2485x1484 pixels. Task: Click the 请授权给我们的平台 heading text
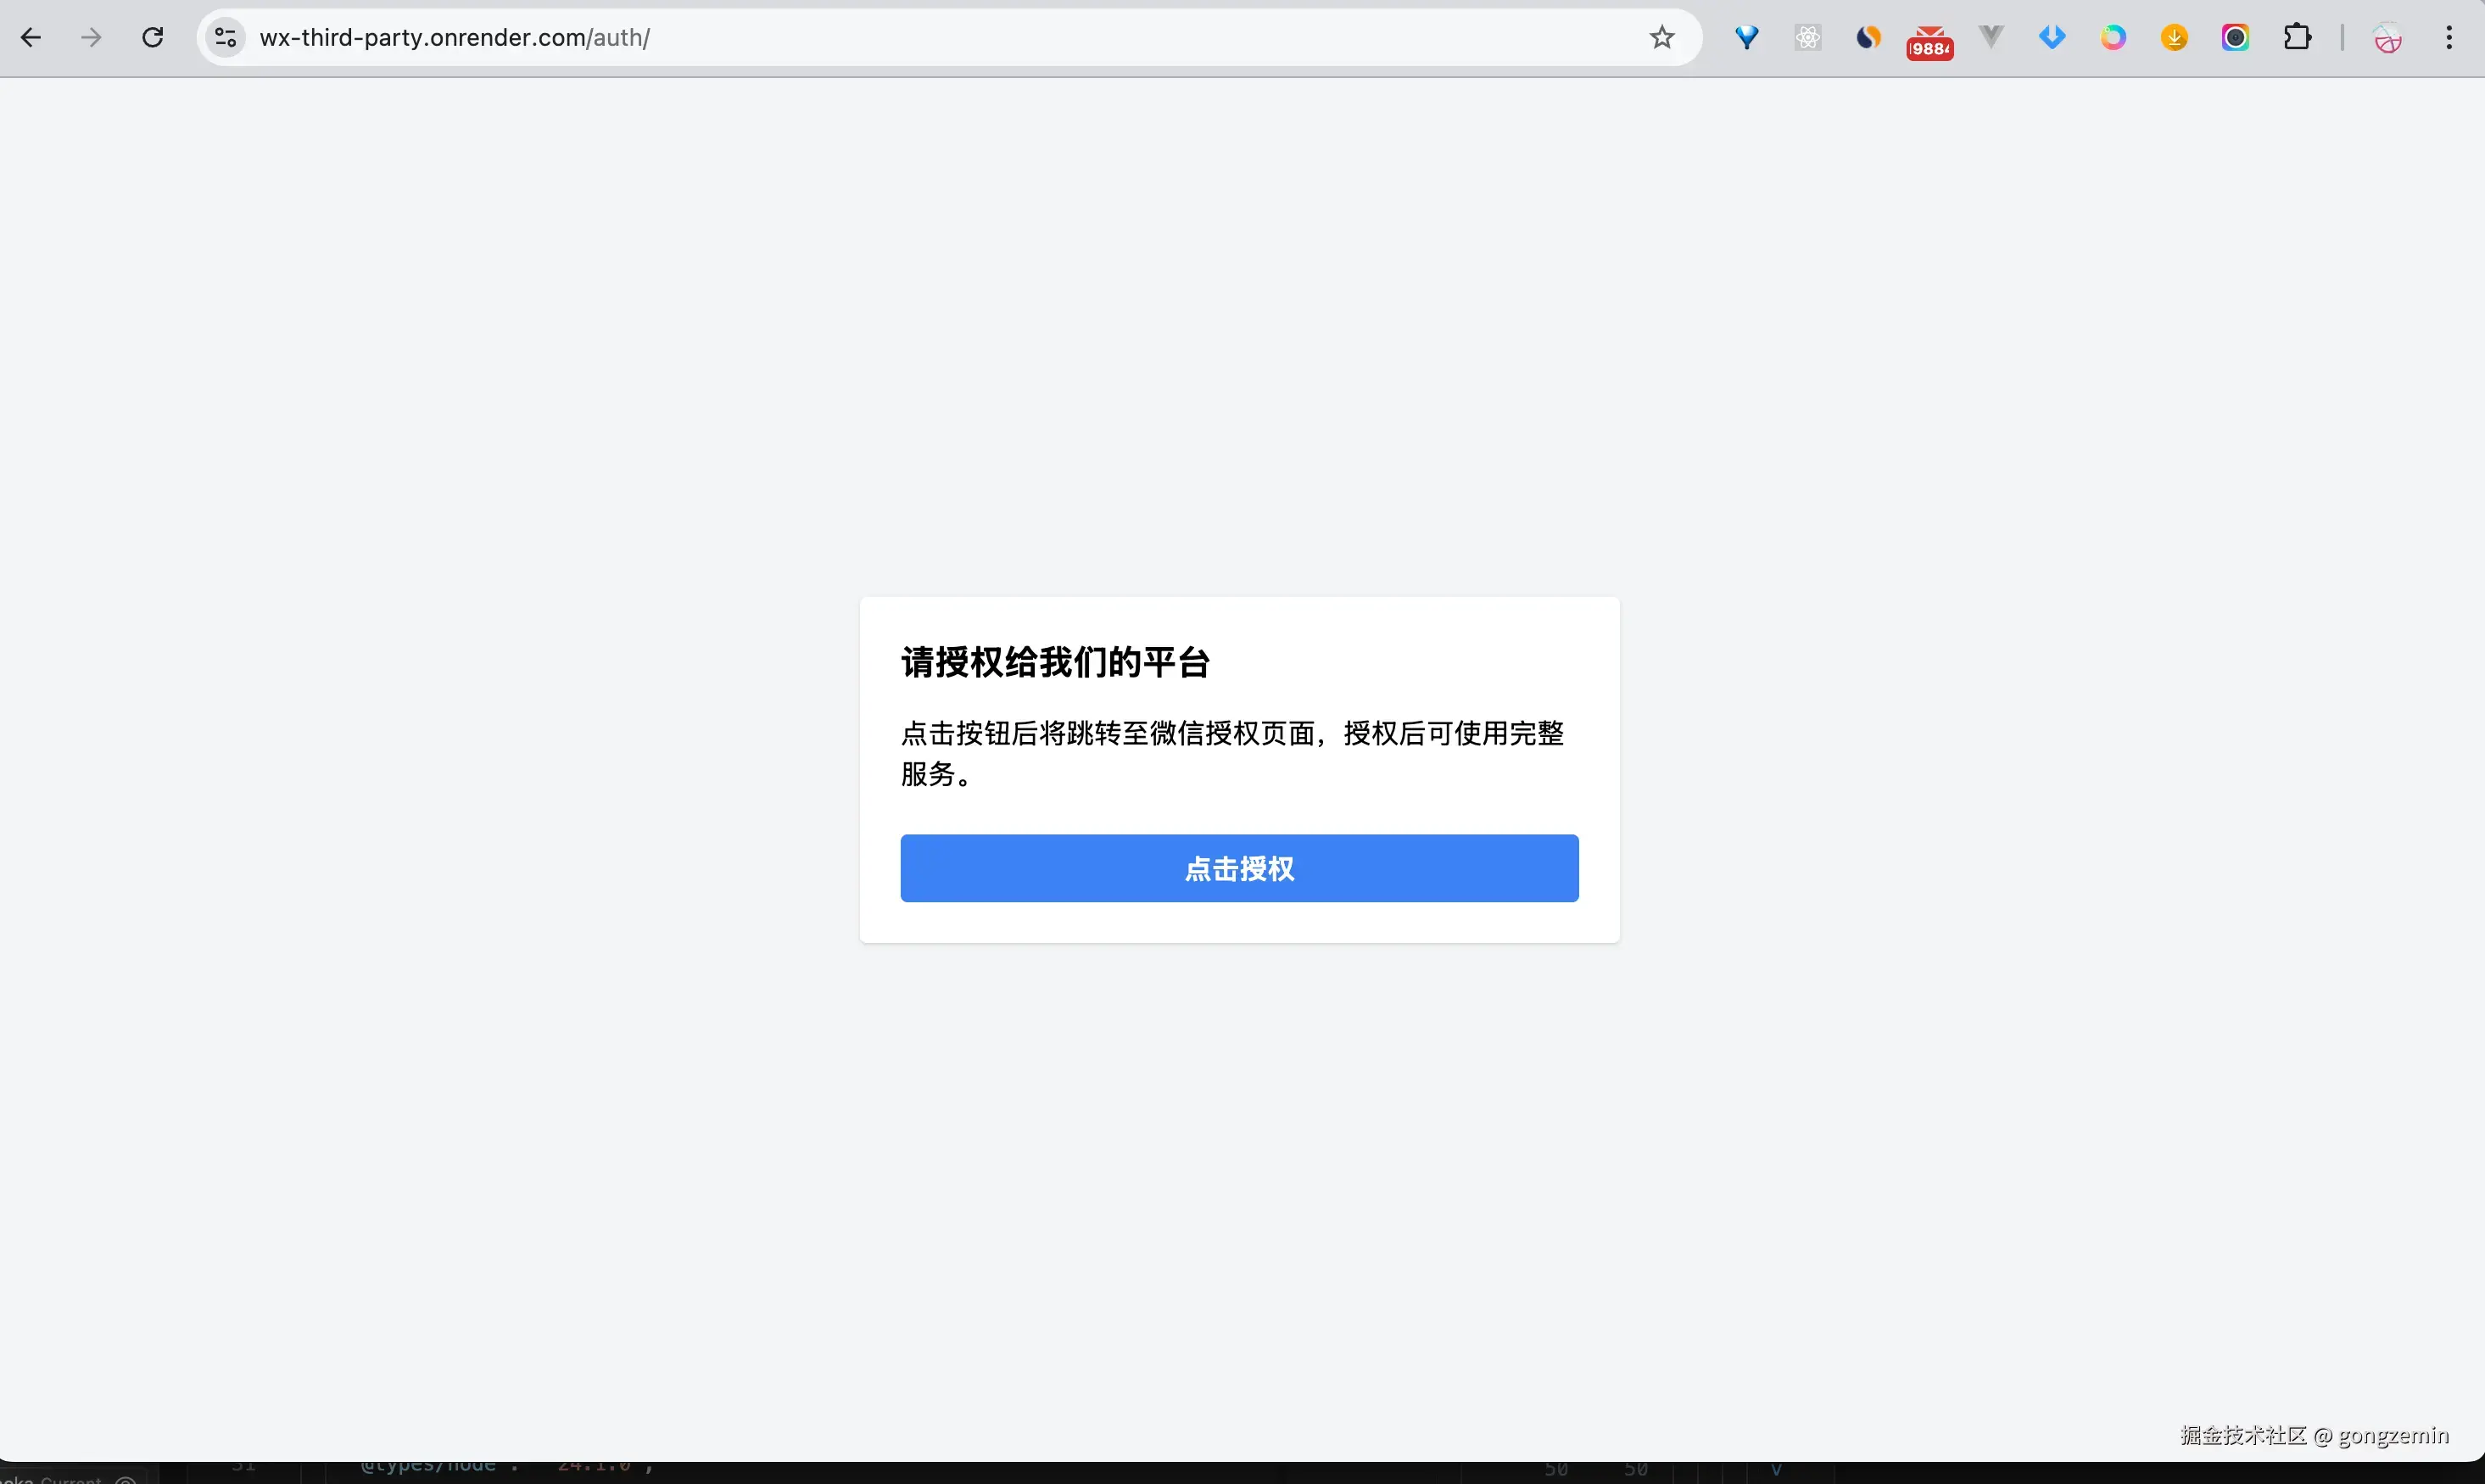coord(1055,662)
